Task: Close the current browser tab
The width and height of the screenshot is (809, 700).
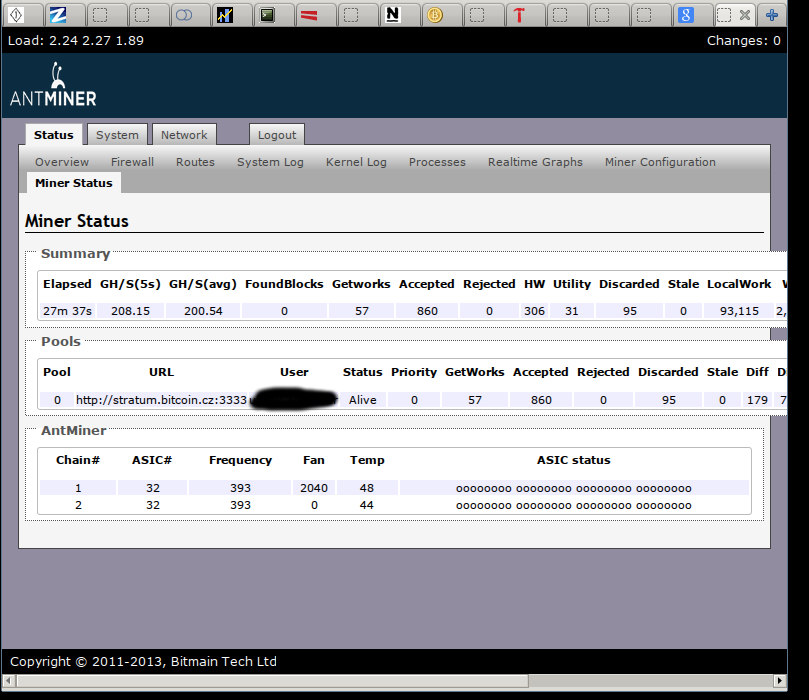Action: [744, 14]
